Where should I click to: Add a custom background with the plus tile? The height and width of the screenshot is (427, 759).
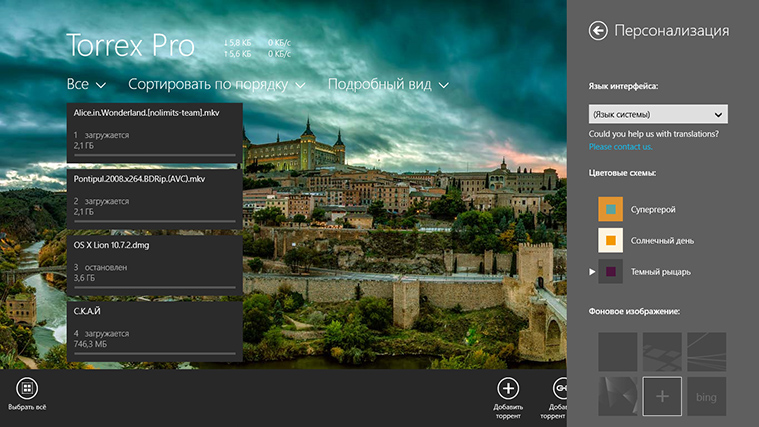tap(662, 396)
